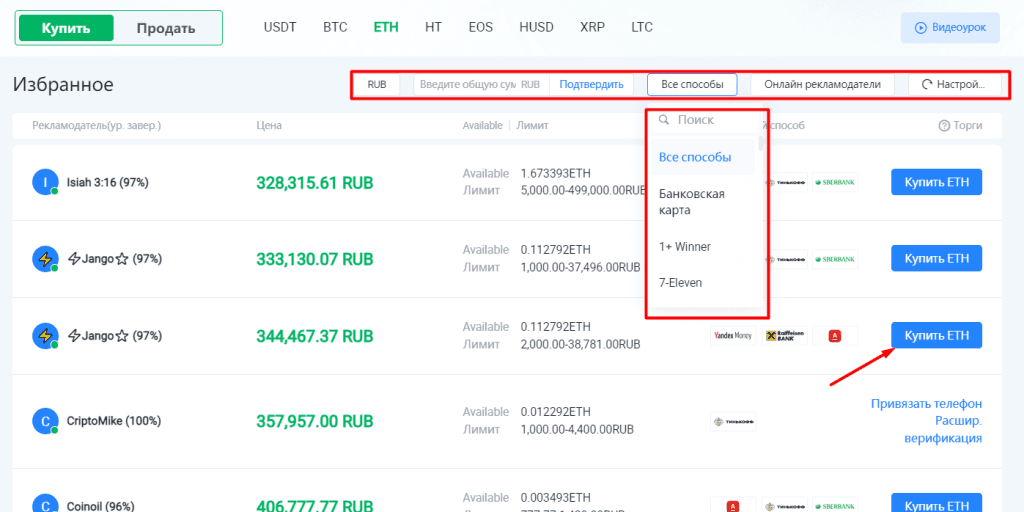Select the ETH currency tab

tap(386, 27)
